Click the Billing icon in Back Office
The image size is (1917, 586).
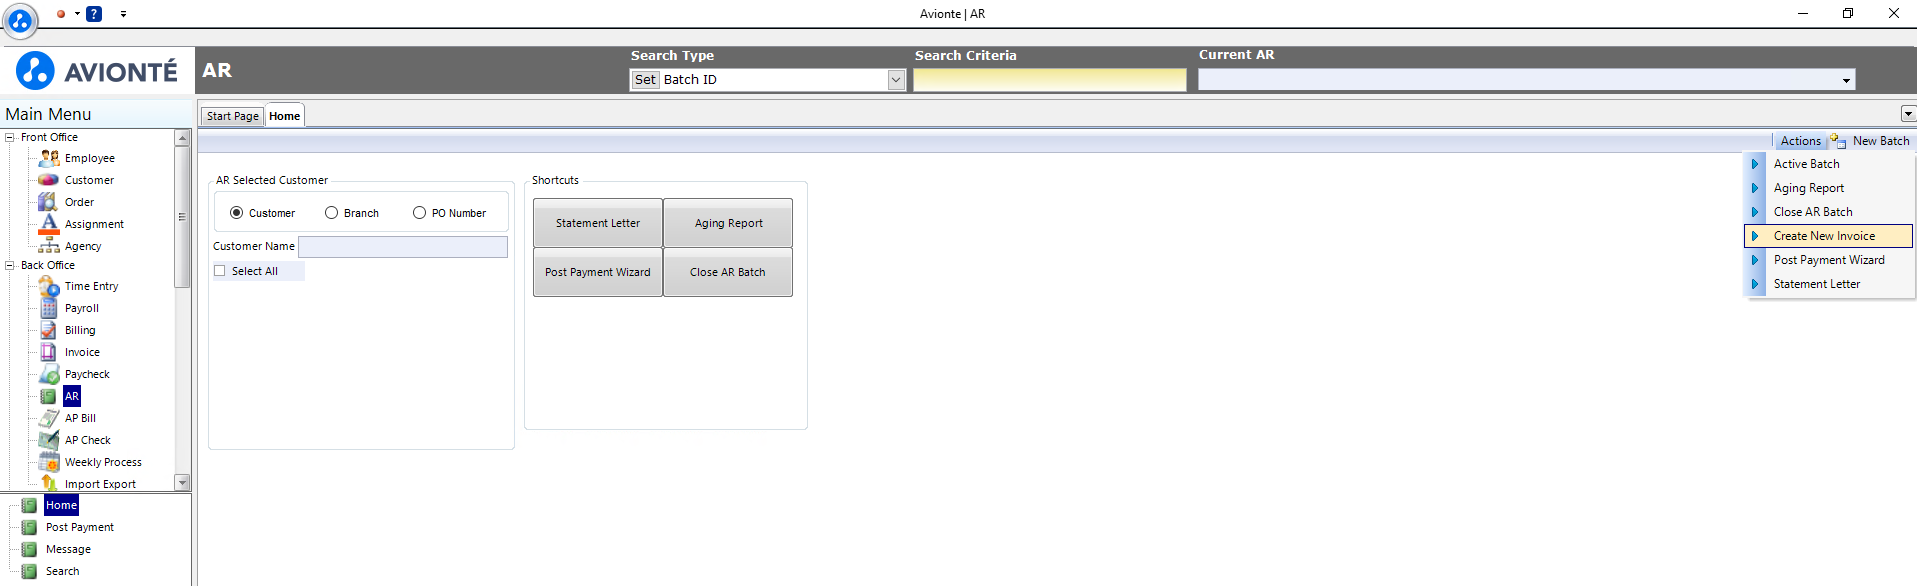49,331
